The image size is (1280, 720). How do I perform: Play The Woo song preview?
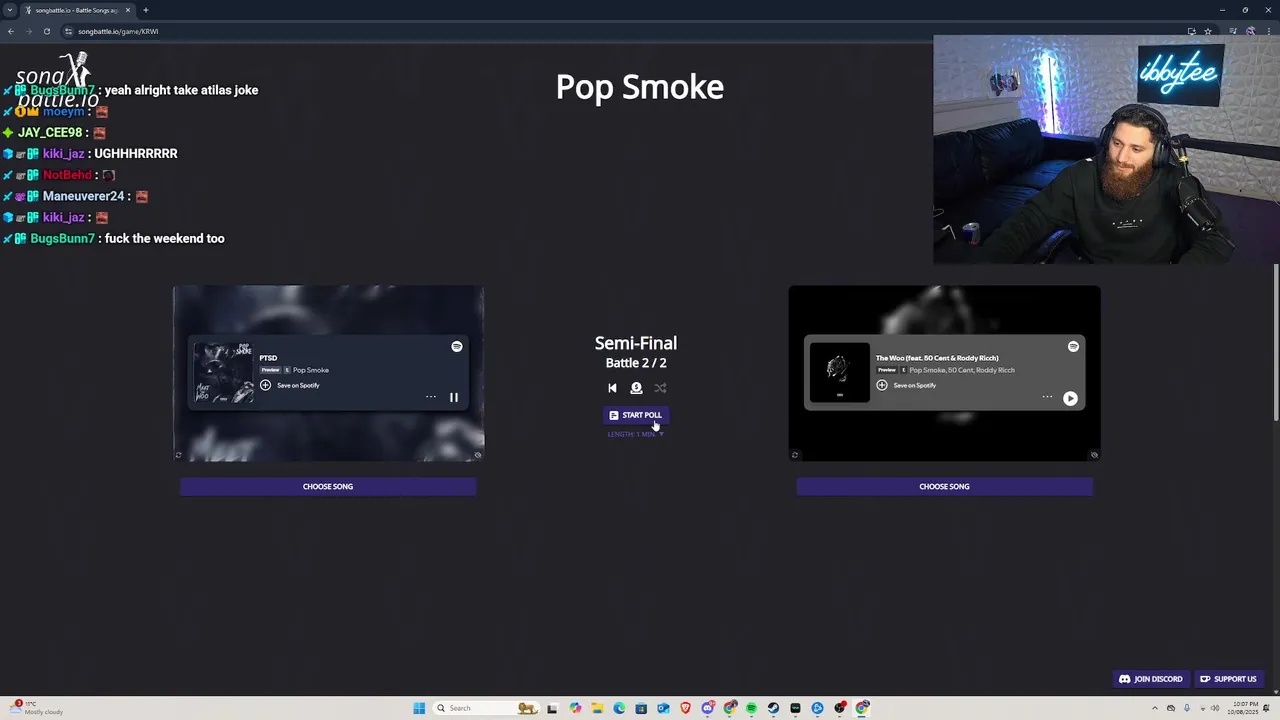point(1070,398)
